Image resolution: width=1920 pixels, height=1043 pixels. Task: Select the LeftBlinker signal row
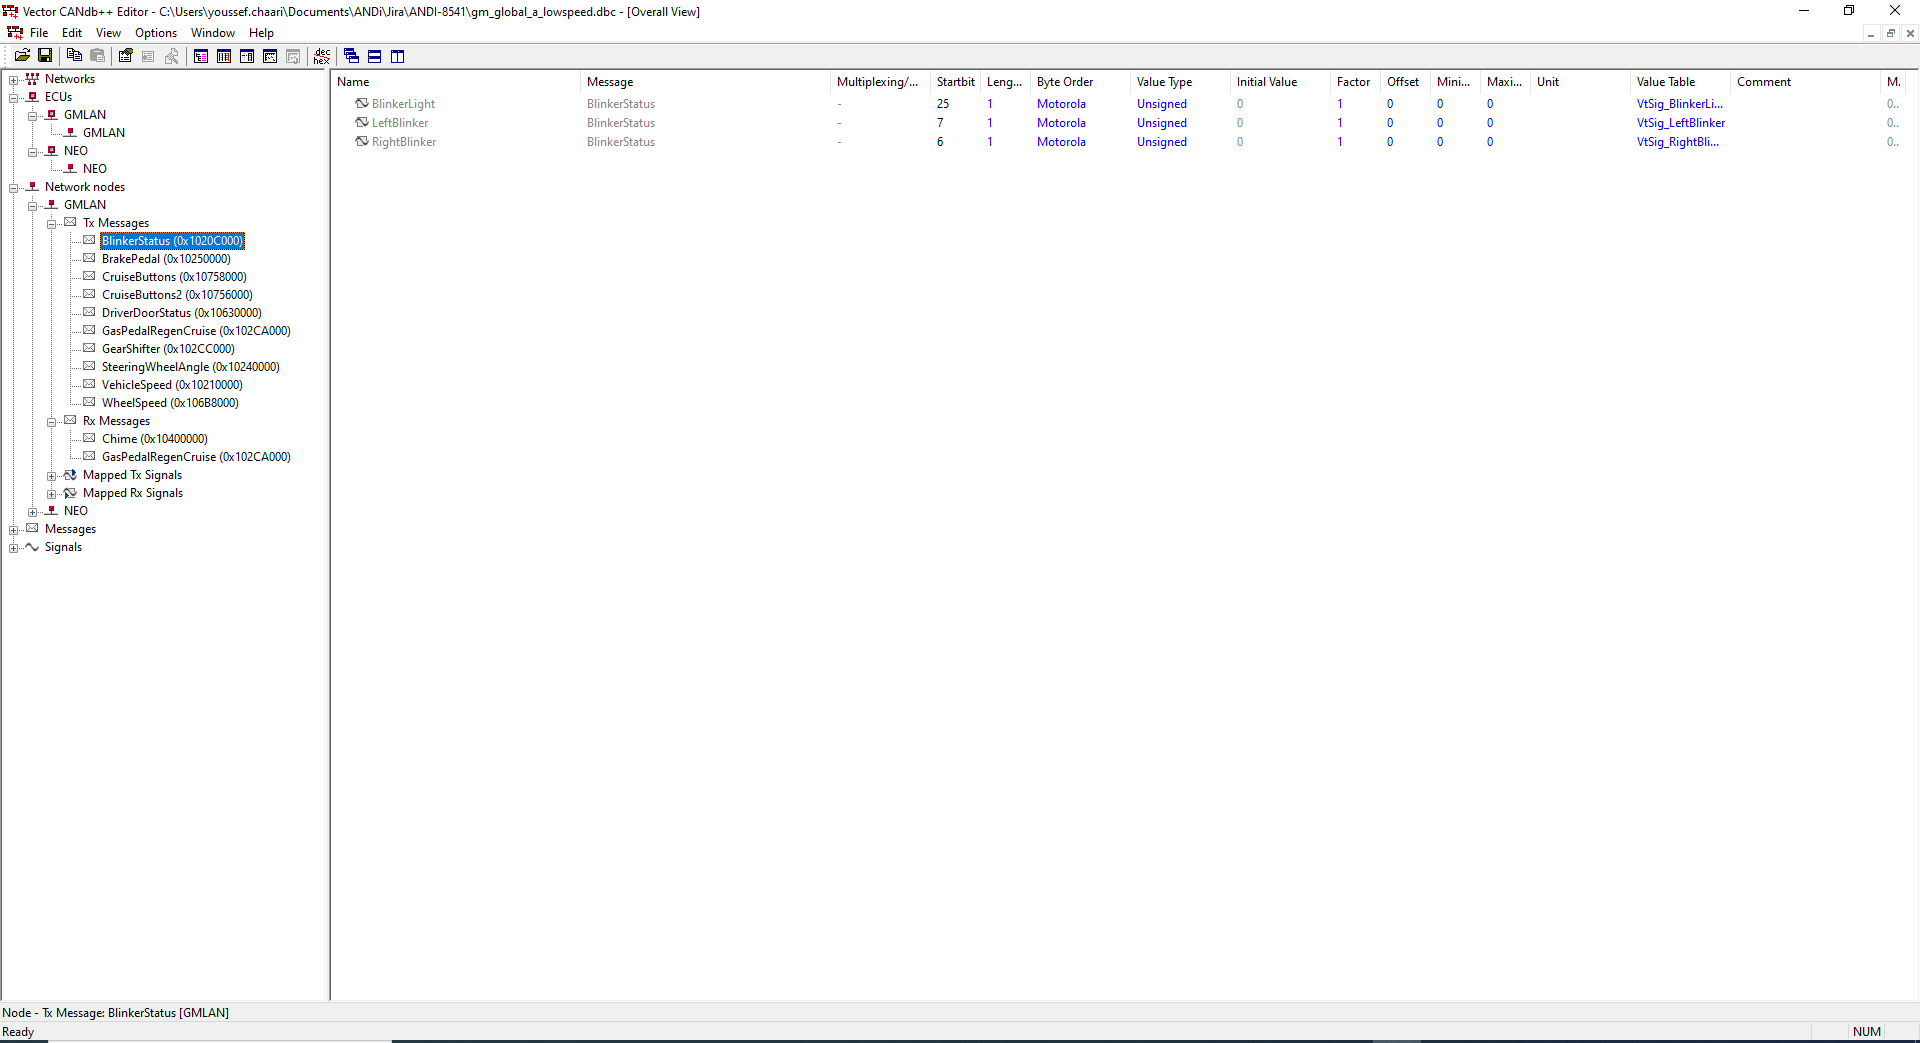(x=400, y=122)
